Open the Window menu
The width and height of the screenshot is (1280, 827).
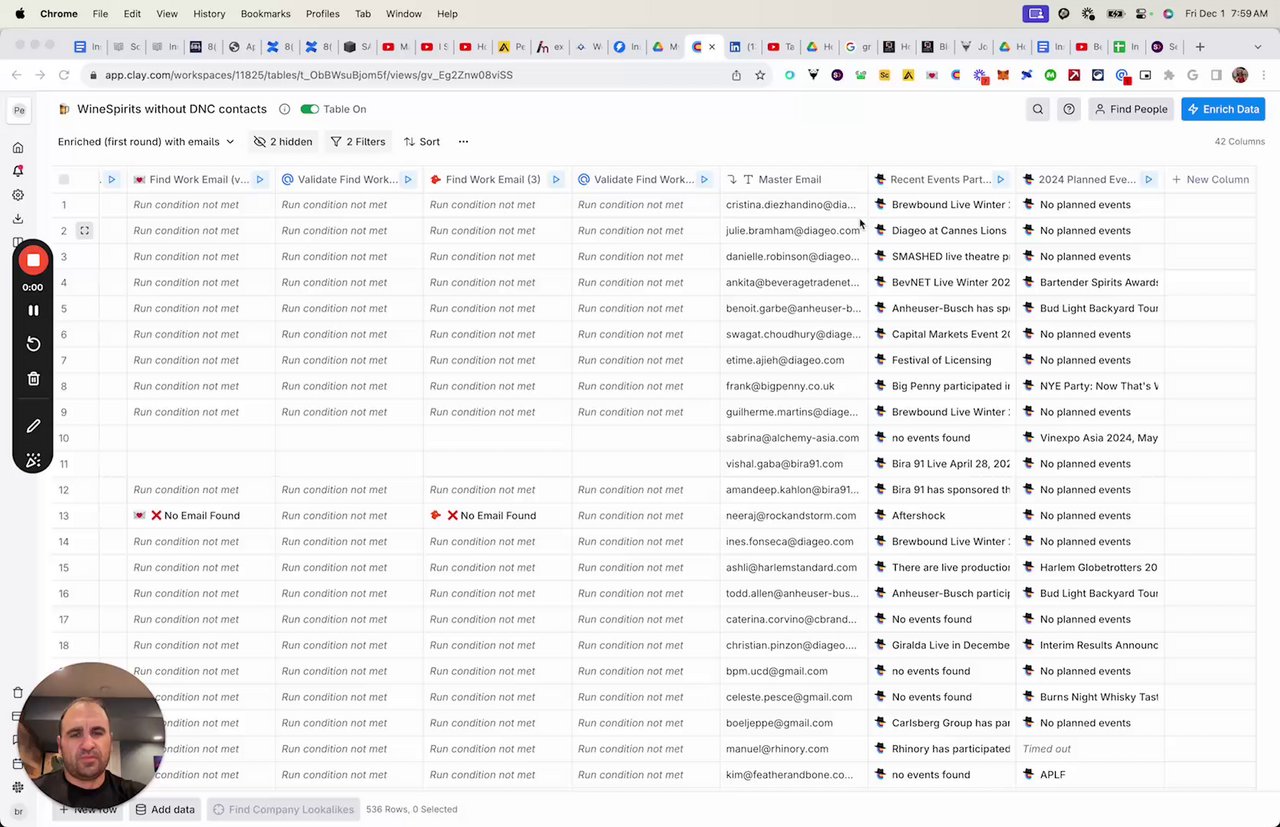tap(404, 14)
